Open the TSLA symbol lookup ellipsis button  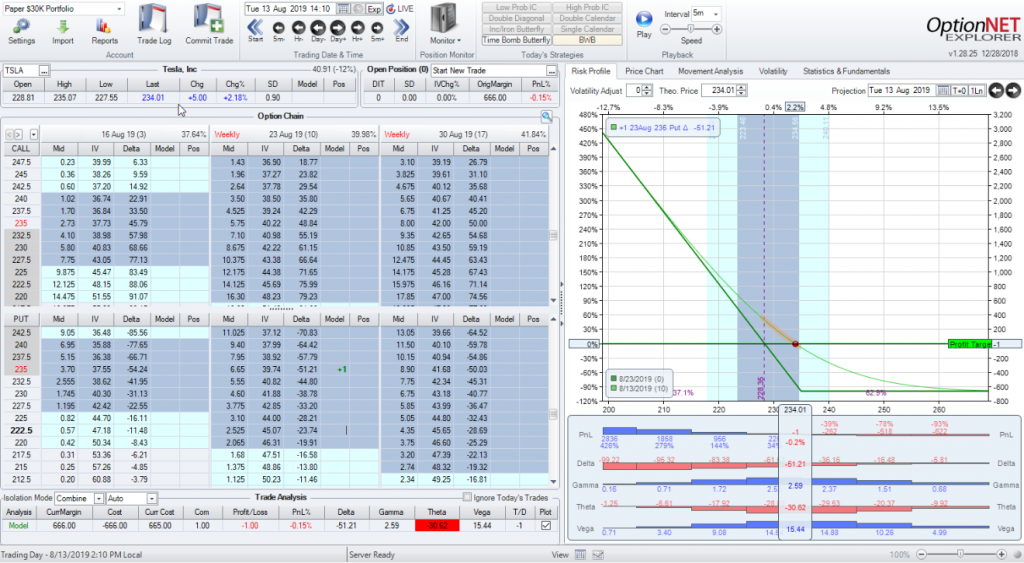44,71
